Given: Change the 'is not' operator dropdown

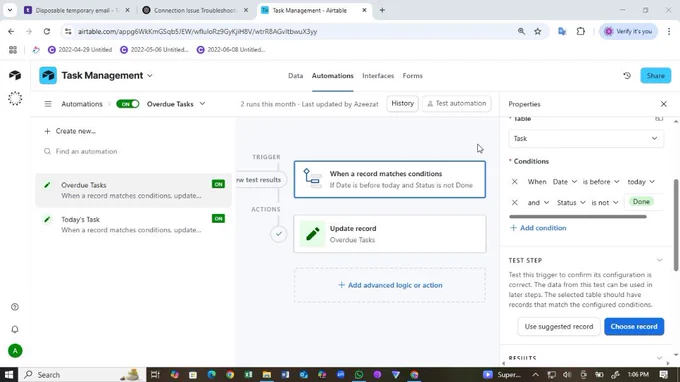Looking at the screenshot, I should 605,202.
